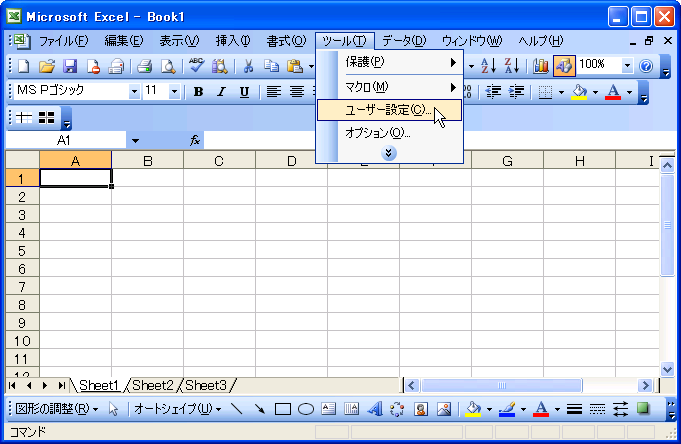The image size is (681, 444).
Task: Apply the red Font Color in formatting toolbar
Action: coord(613,92)
